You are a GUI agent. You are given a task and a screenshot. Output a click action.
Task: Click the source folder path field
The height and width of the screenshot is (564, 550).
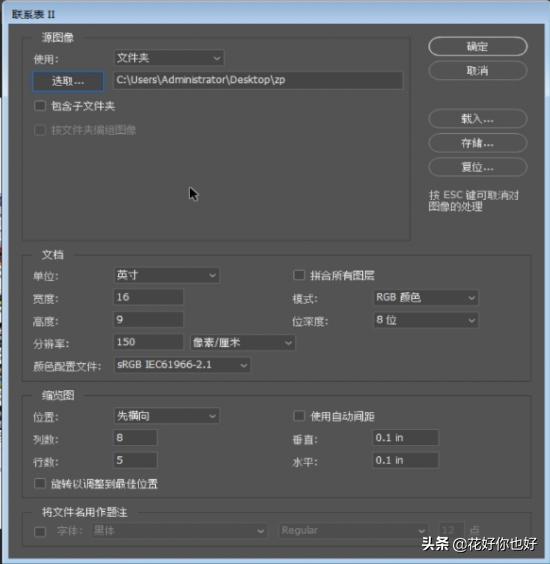point(258,80)
